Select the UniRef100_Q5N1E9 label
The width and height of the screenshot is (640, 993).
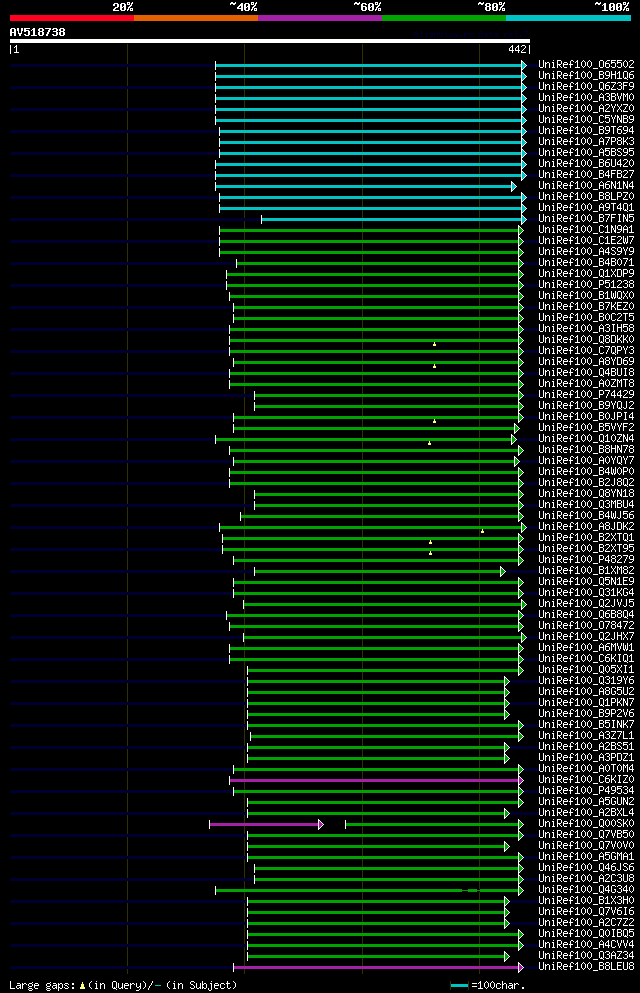tap(586, 582)
